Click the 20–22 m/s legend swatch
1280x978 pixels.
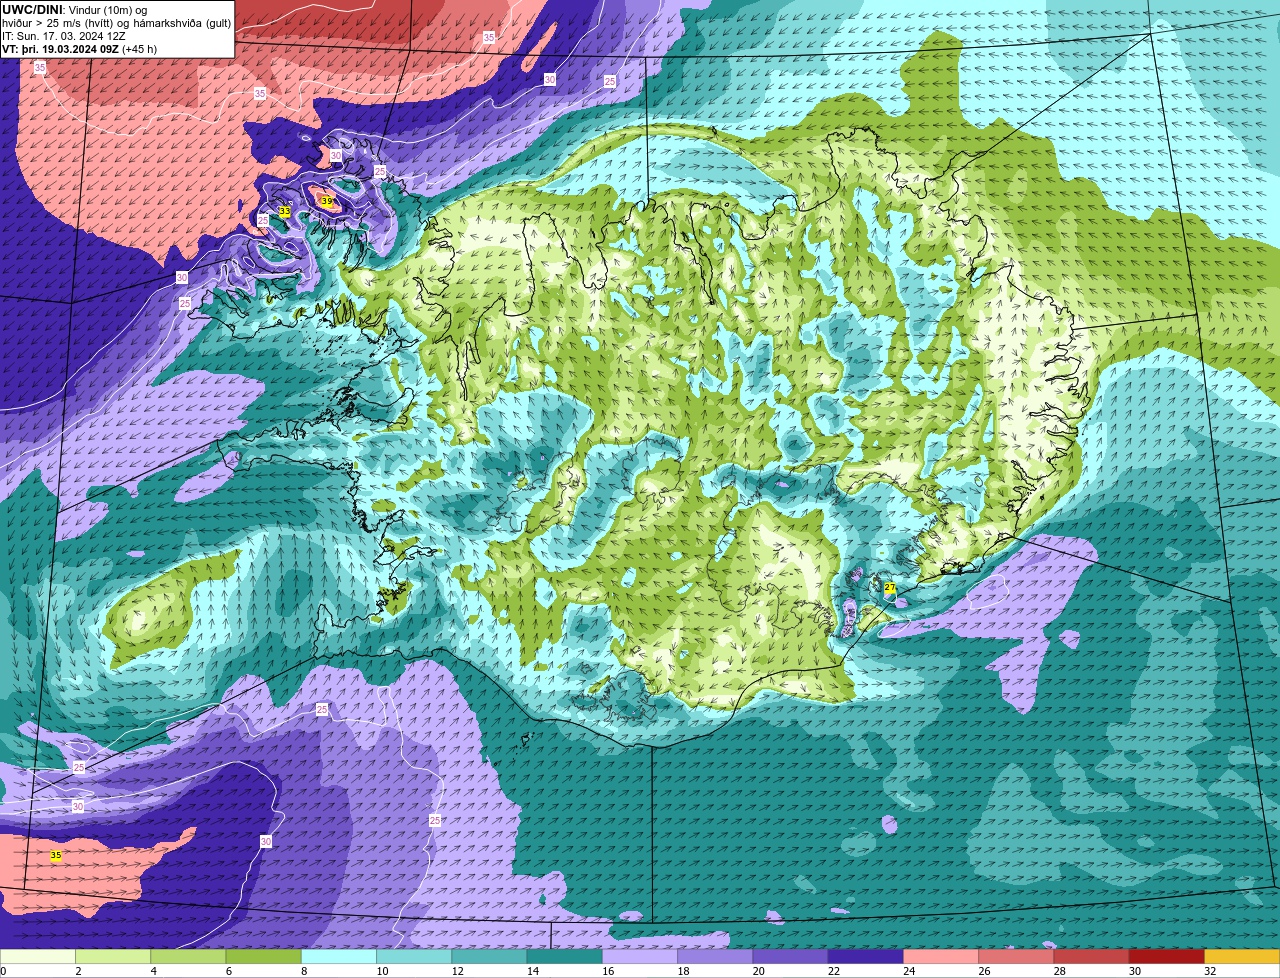(x=791, y=957)
